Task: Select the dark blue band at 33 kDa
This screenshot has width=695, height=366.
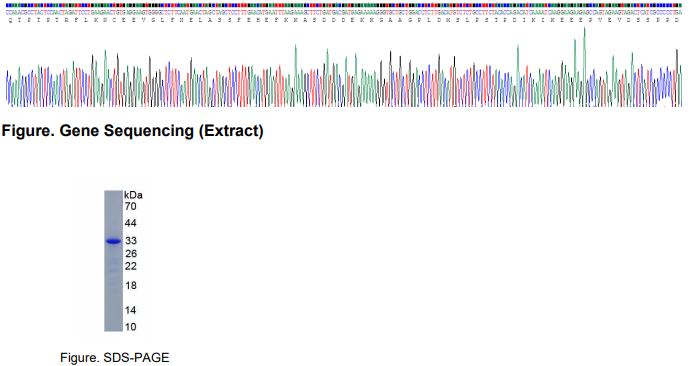Action: click(x=113, y=241)
